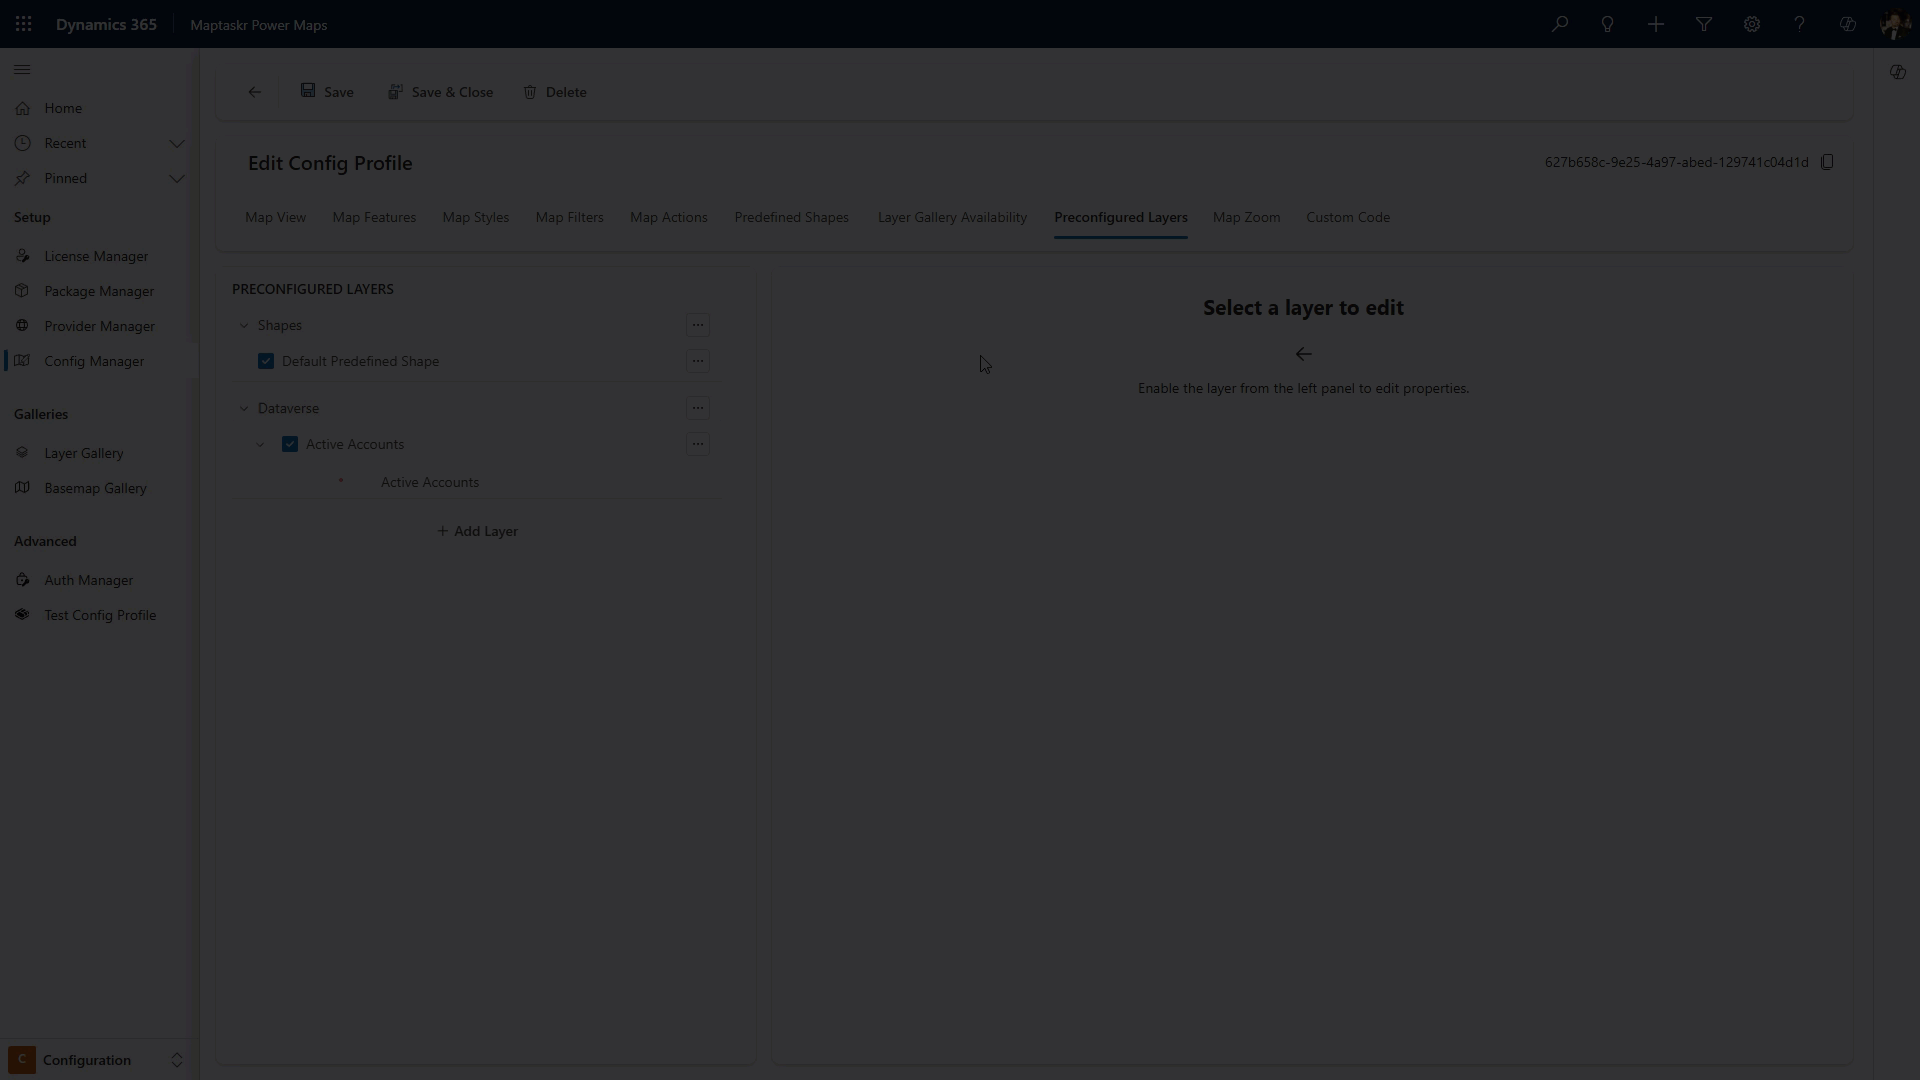Open the Custom Code tab
Image resolution: width=1920 pixels, height=1080 pixels.
(x=1347, y=217)
